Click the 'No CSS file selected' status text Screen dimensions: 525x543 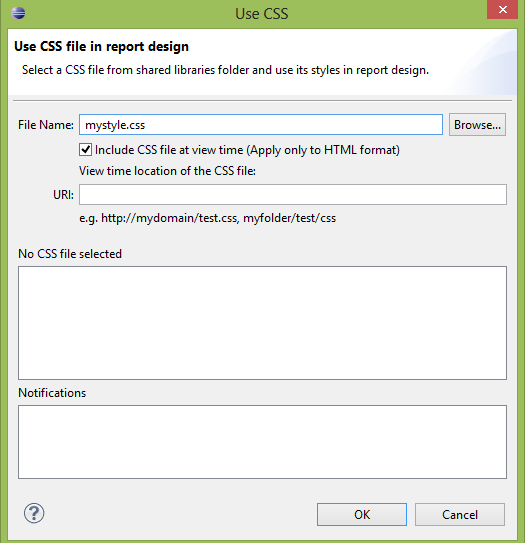70,254
